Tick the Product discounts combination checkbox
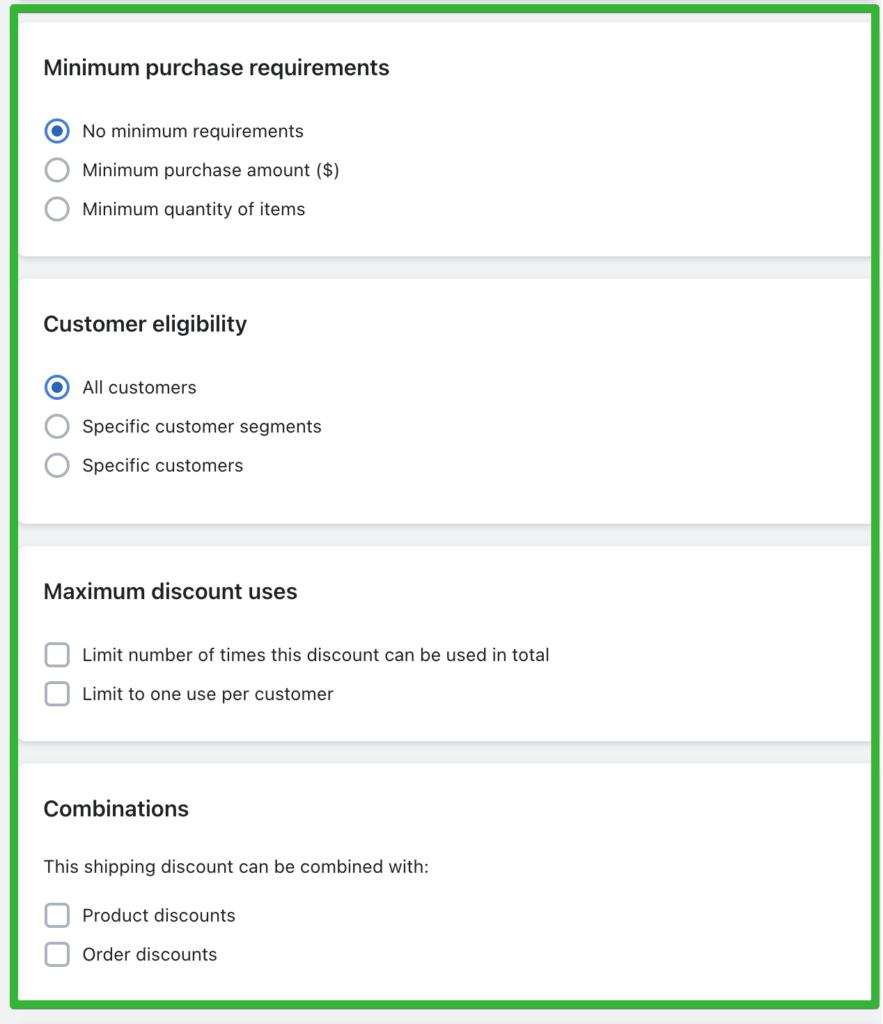The image size is (883, 1024). 57,916
